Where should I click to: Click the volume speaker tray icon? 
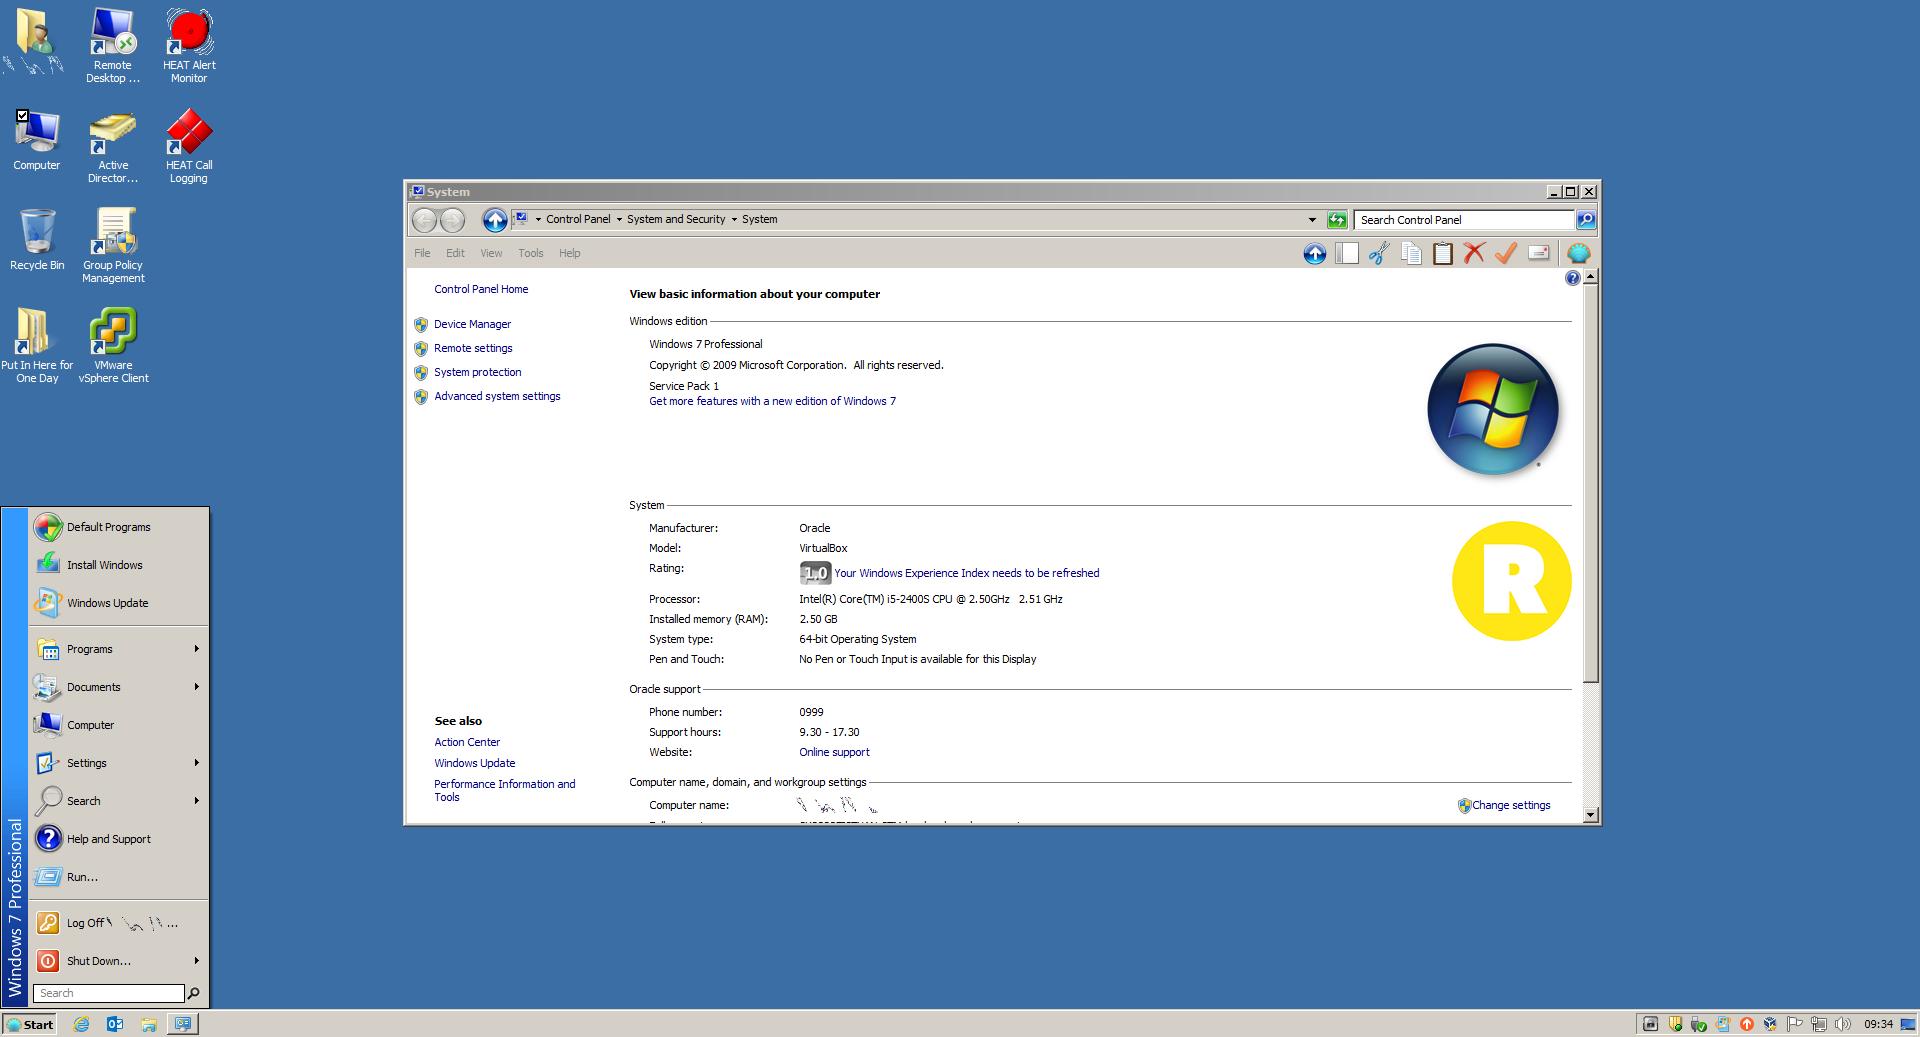pyautogui.click(x=1842, y=1024)
